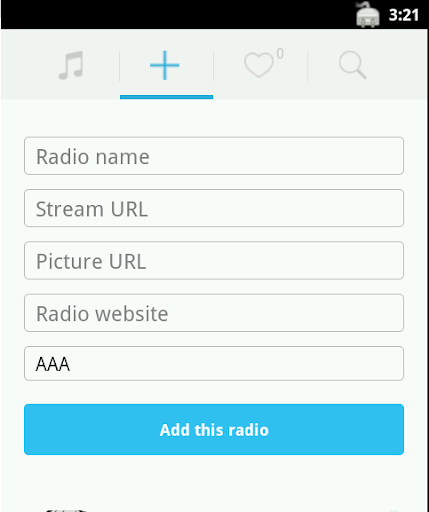Open the heart favorites tab
The height and width of the screenshot is (512, 429).
[259, 65]
